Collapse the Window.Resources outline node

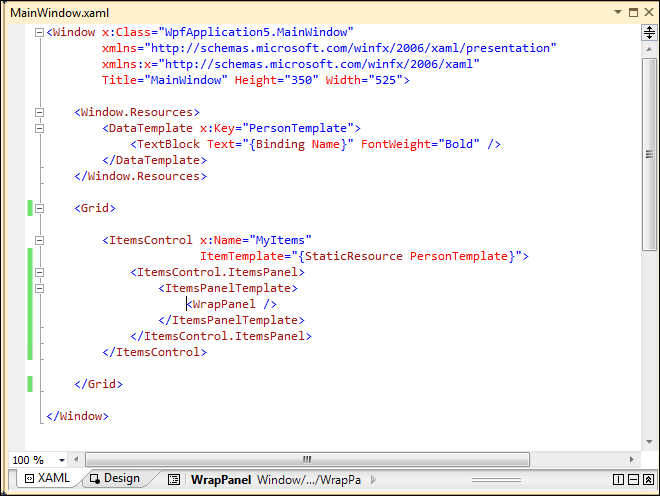(39, 112)
